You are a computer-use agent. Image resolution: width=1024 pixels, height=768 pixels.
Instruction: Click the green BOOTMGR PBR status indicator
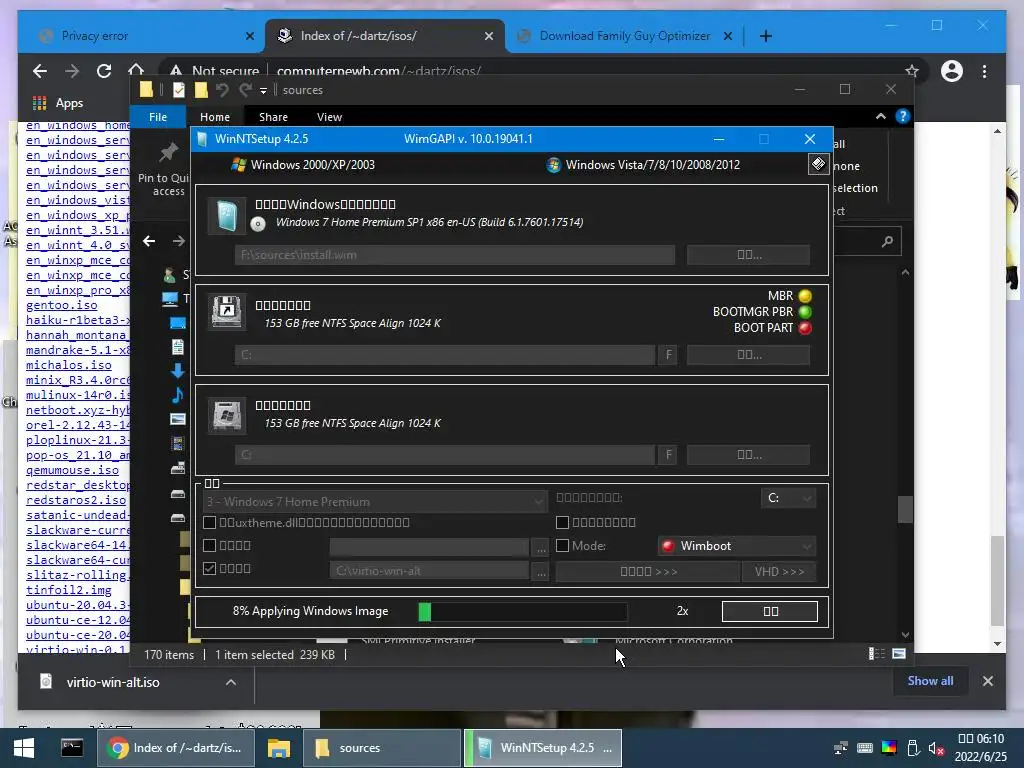[x=805, y=312]
